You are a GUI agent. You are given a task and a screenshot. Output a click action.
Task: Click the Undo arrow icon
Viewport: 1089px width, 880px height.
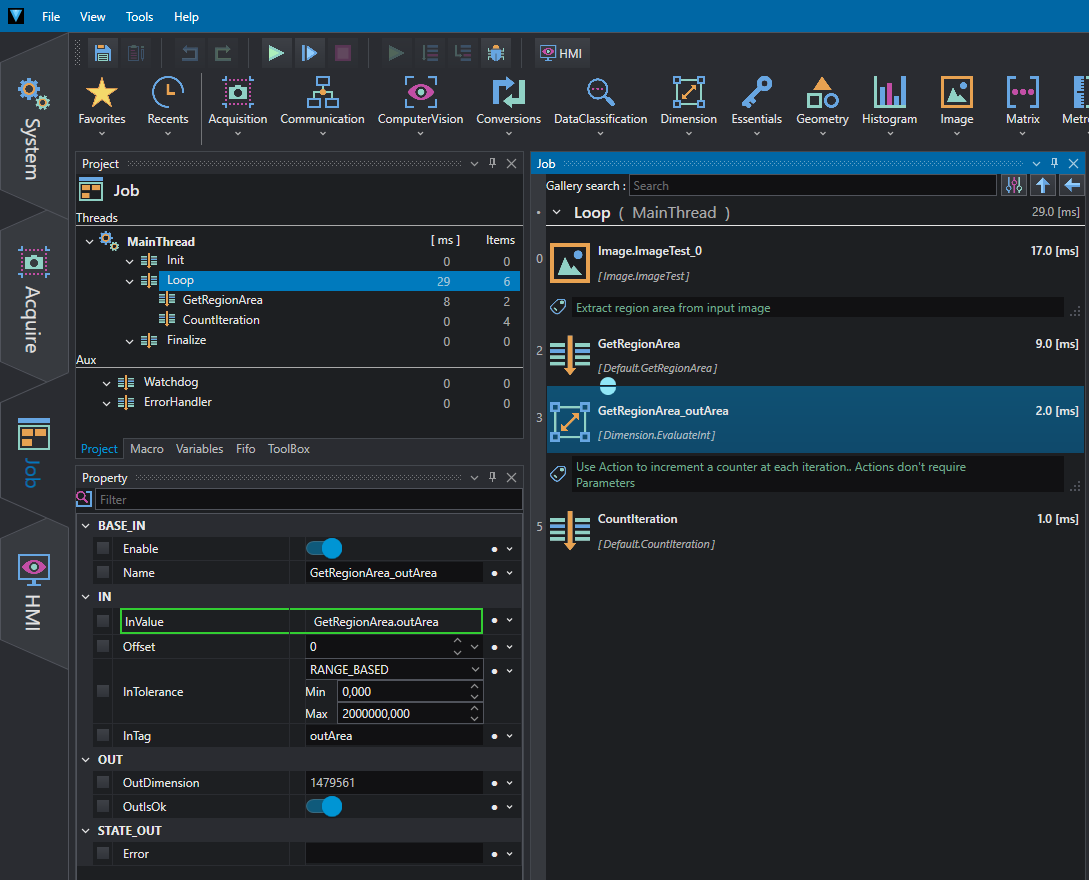pos(190,53)
